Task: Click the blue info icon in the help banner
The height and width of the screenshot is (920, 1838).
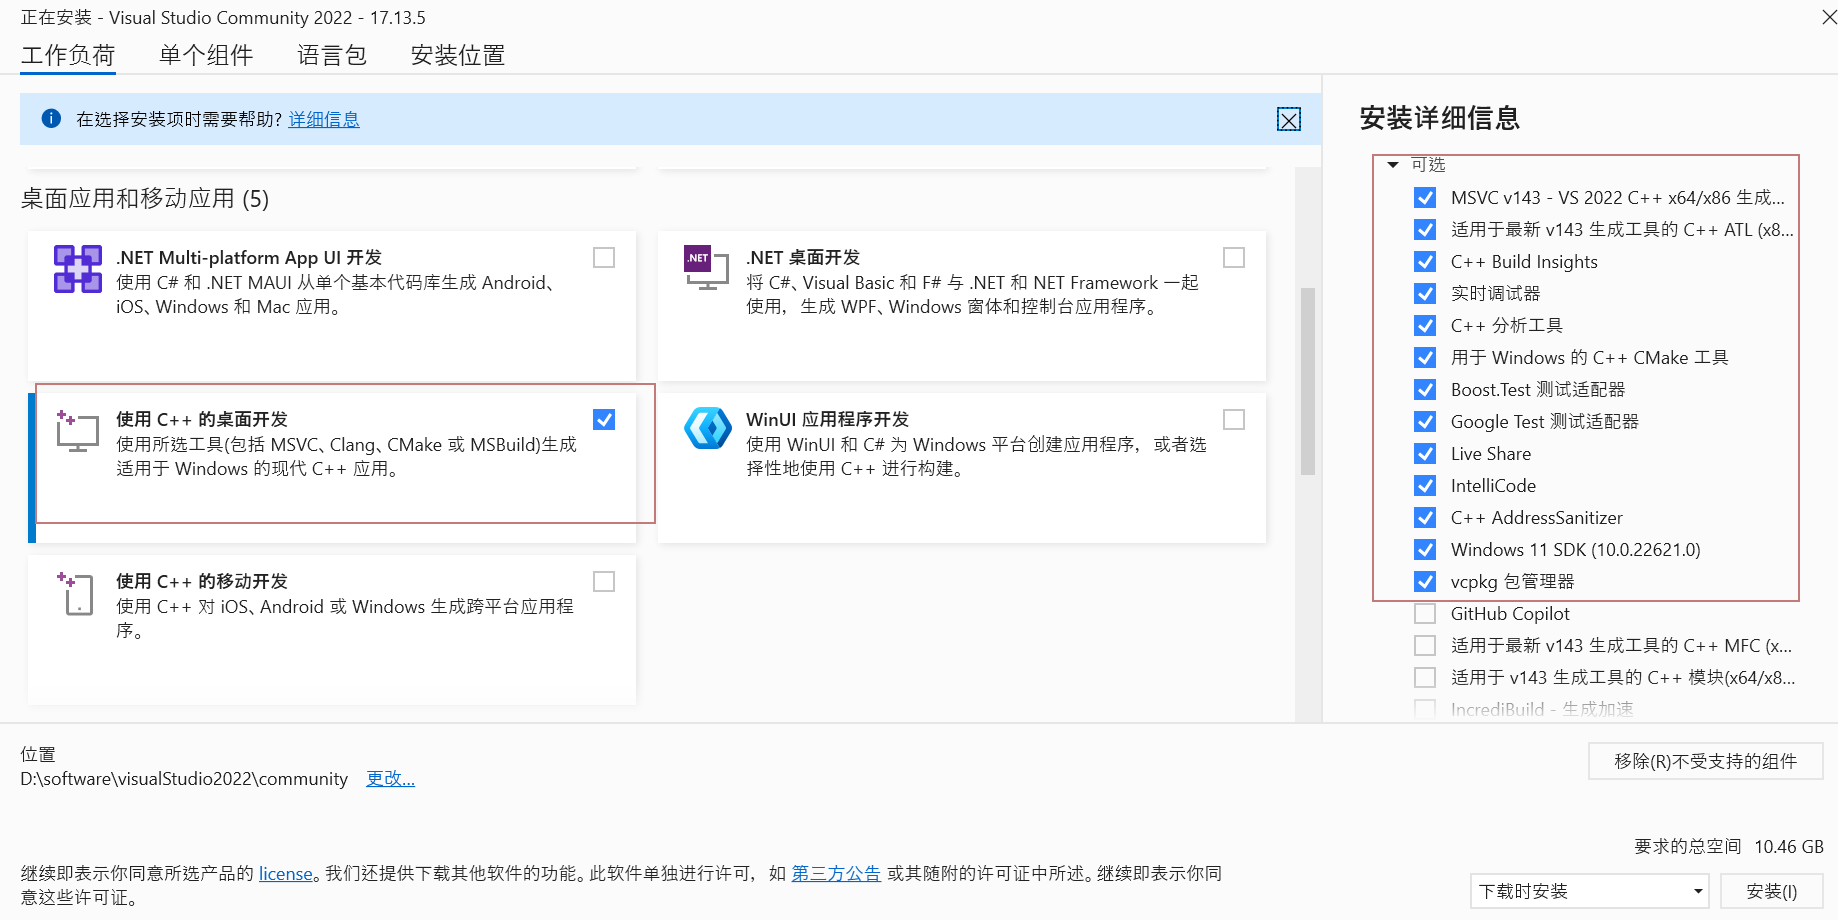Action: 51,119
